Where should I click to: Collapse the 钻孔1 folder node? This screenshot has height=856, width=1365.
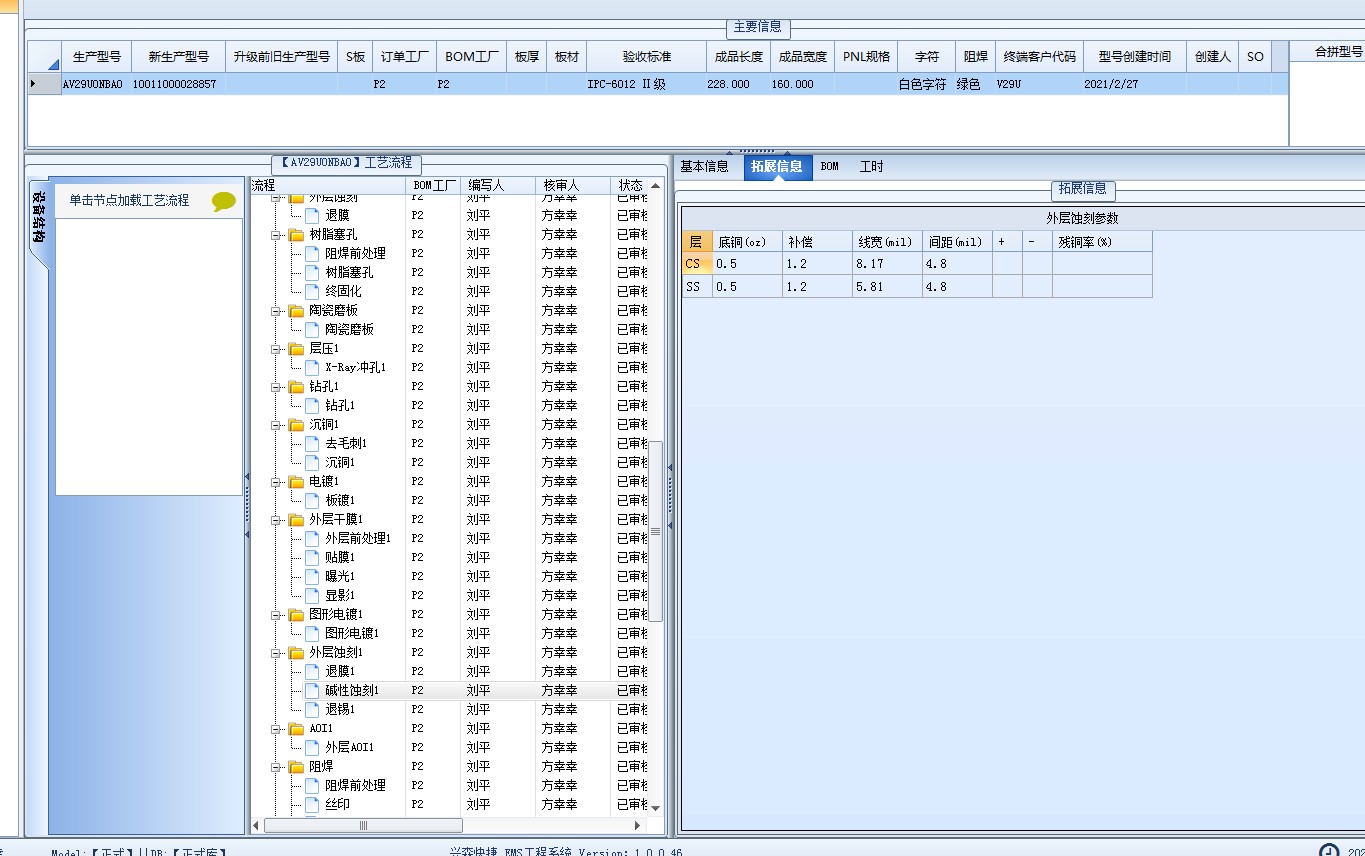coord(275,386)
